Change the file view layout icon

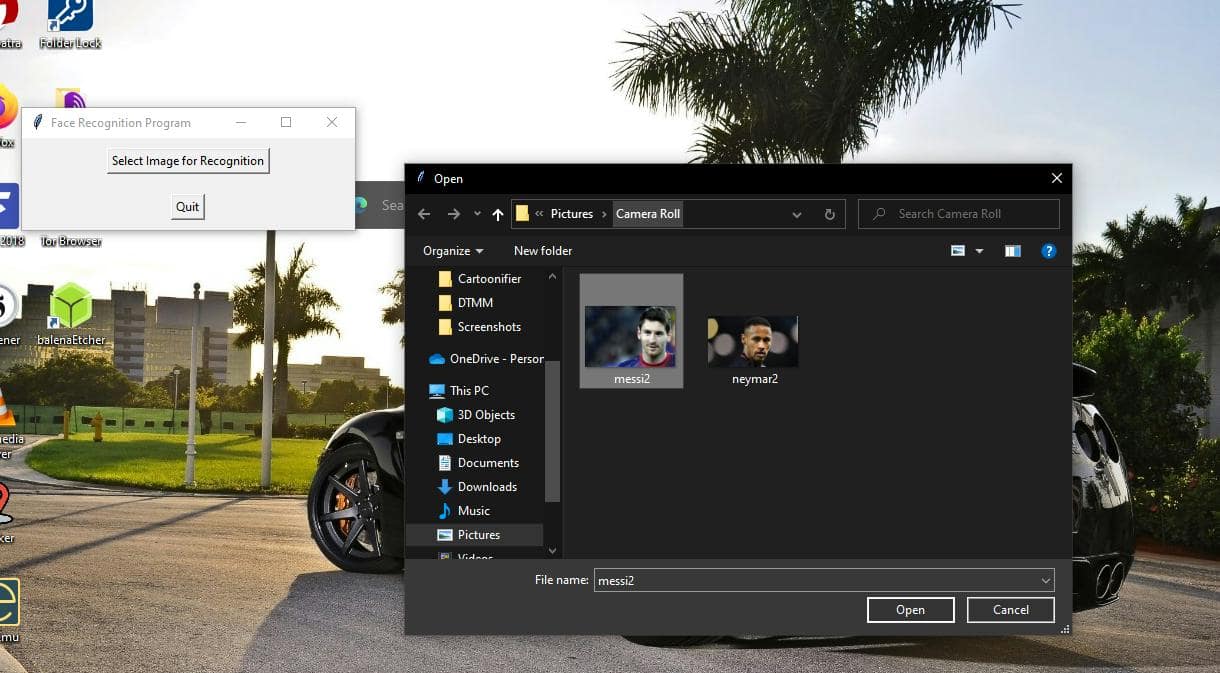[x=958, y=251]
